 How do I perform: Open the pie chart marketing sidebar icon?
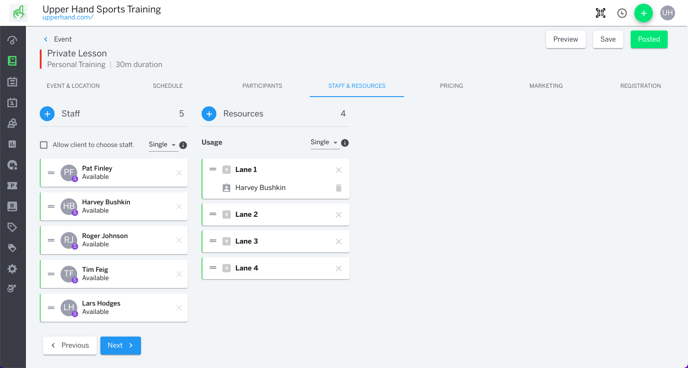[x=12, y=165]
